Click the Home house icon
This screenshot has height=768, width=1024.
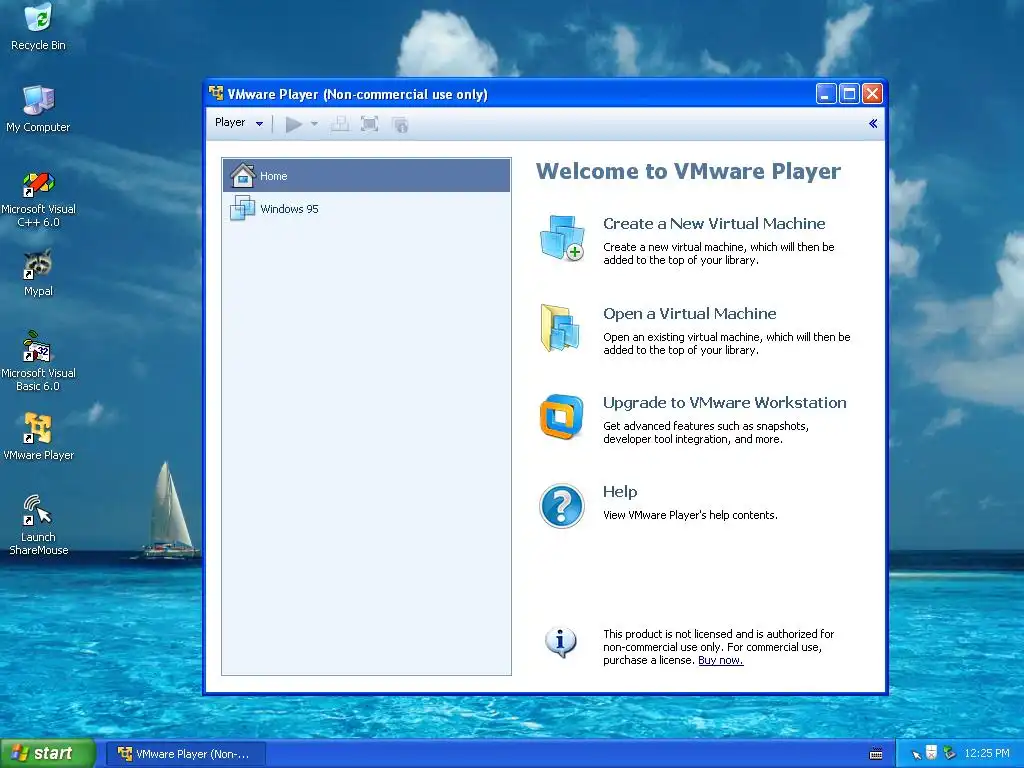[x=242, y=175]
